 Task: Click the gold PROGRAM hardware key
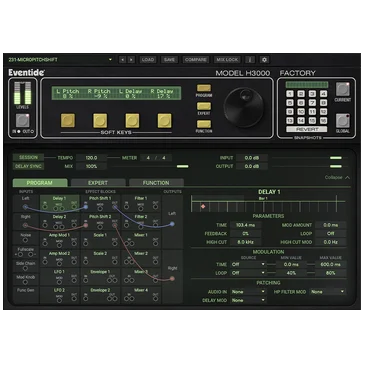click(204, 88)
